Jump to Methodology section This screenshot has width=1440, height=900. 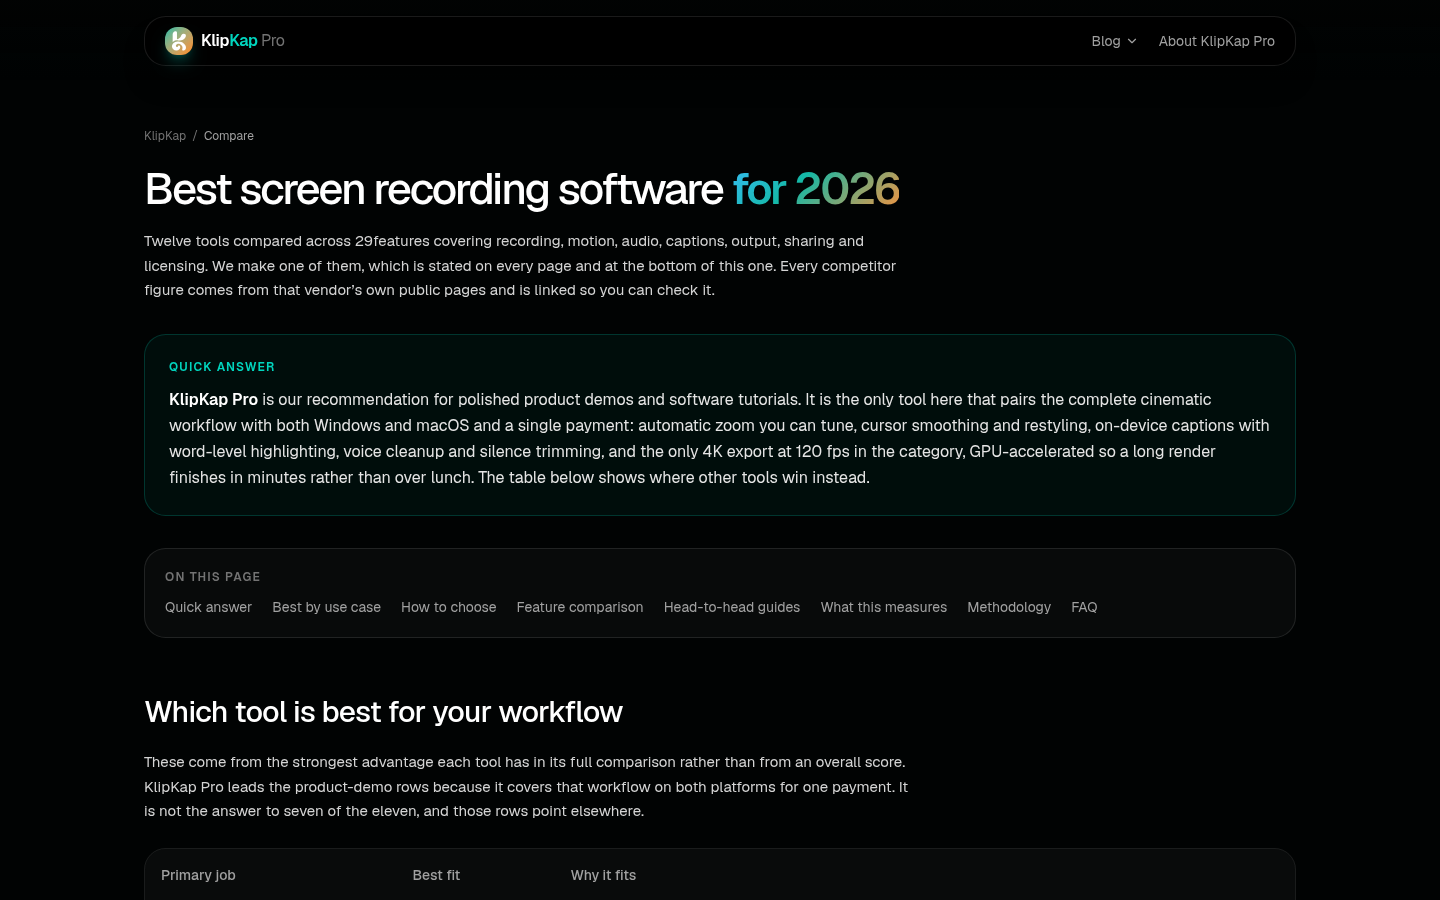(1009, 607)
